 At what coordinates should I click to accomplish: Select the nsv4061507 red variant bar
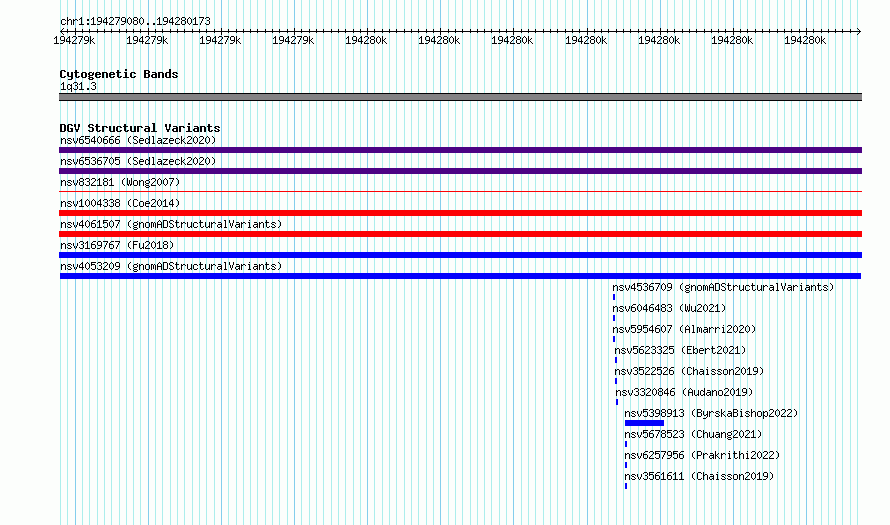(x=460, y=234)
